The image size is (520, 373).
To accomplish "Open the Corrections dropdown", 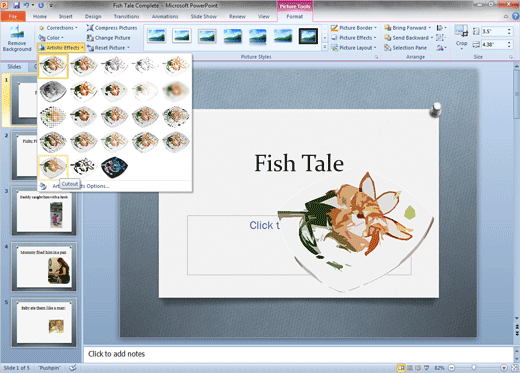I will click(58, 28).
